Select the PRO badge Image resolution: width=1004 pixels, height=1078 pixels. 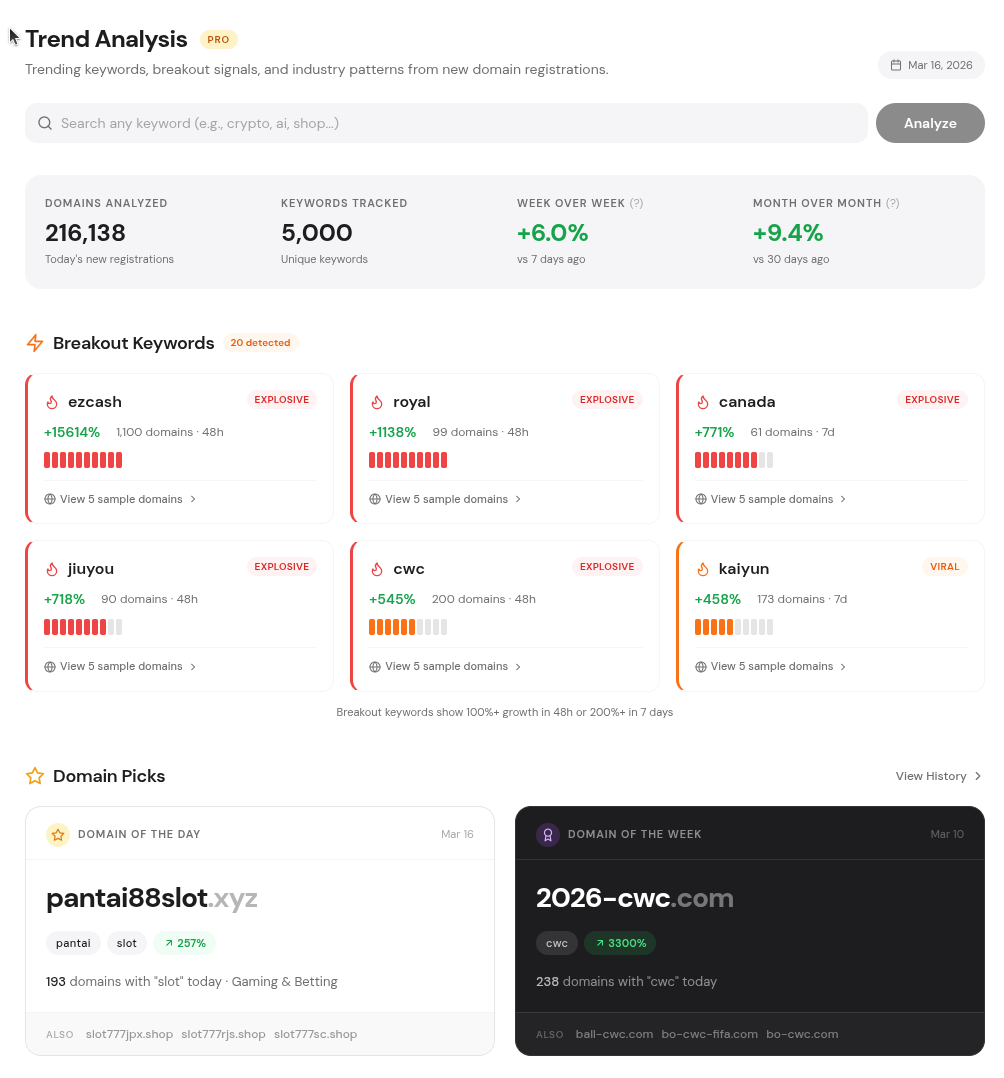click(218, 40)
